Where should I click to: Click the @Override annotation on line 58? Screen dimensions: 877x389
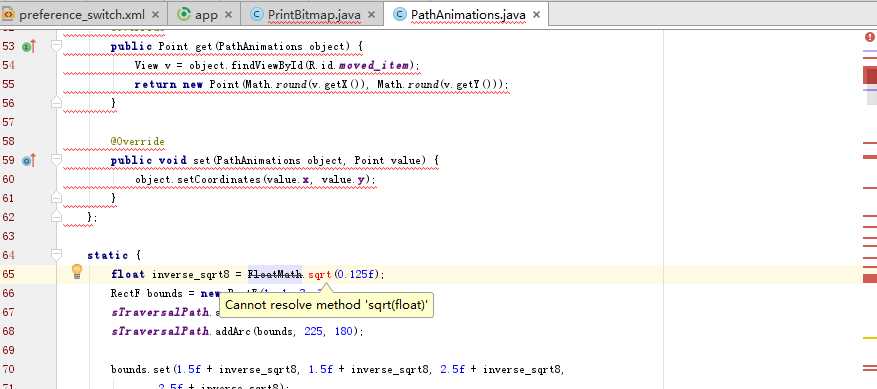click(138, 141)
